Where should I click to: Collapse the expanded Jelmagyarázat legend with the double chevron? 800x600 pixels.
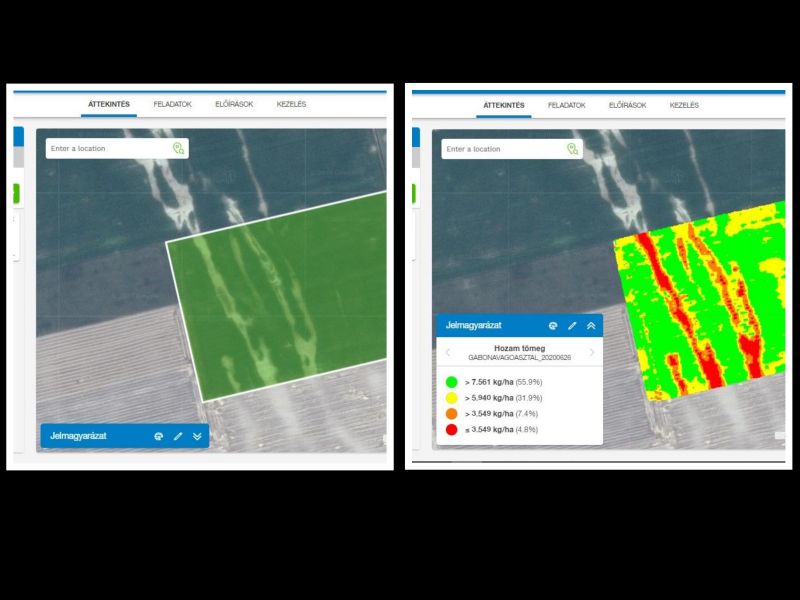[591, 326]
